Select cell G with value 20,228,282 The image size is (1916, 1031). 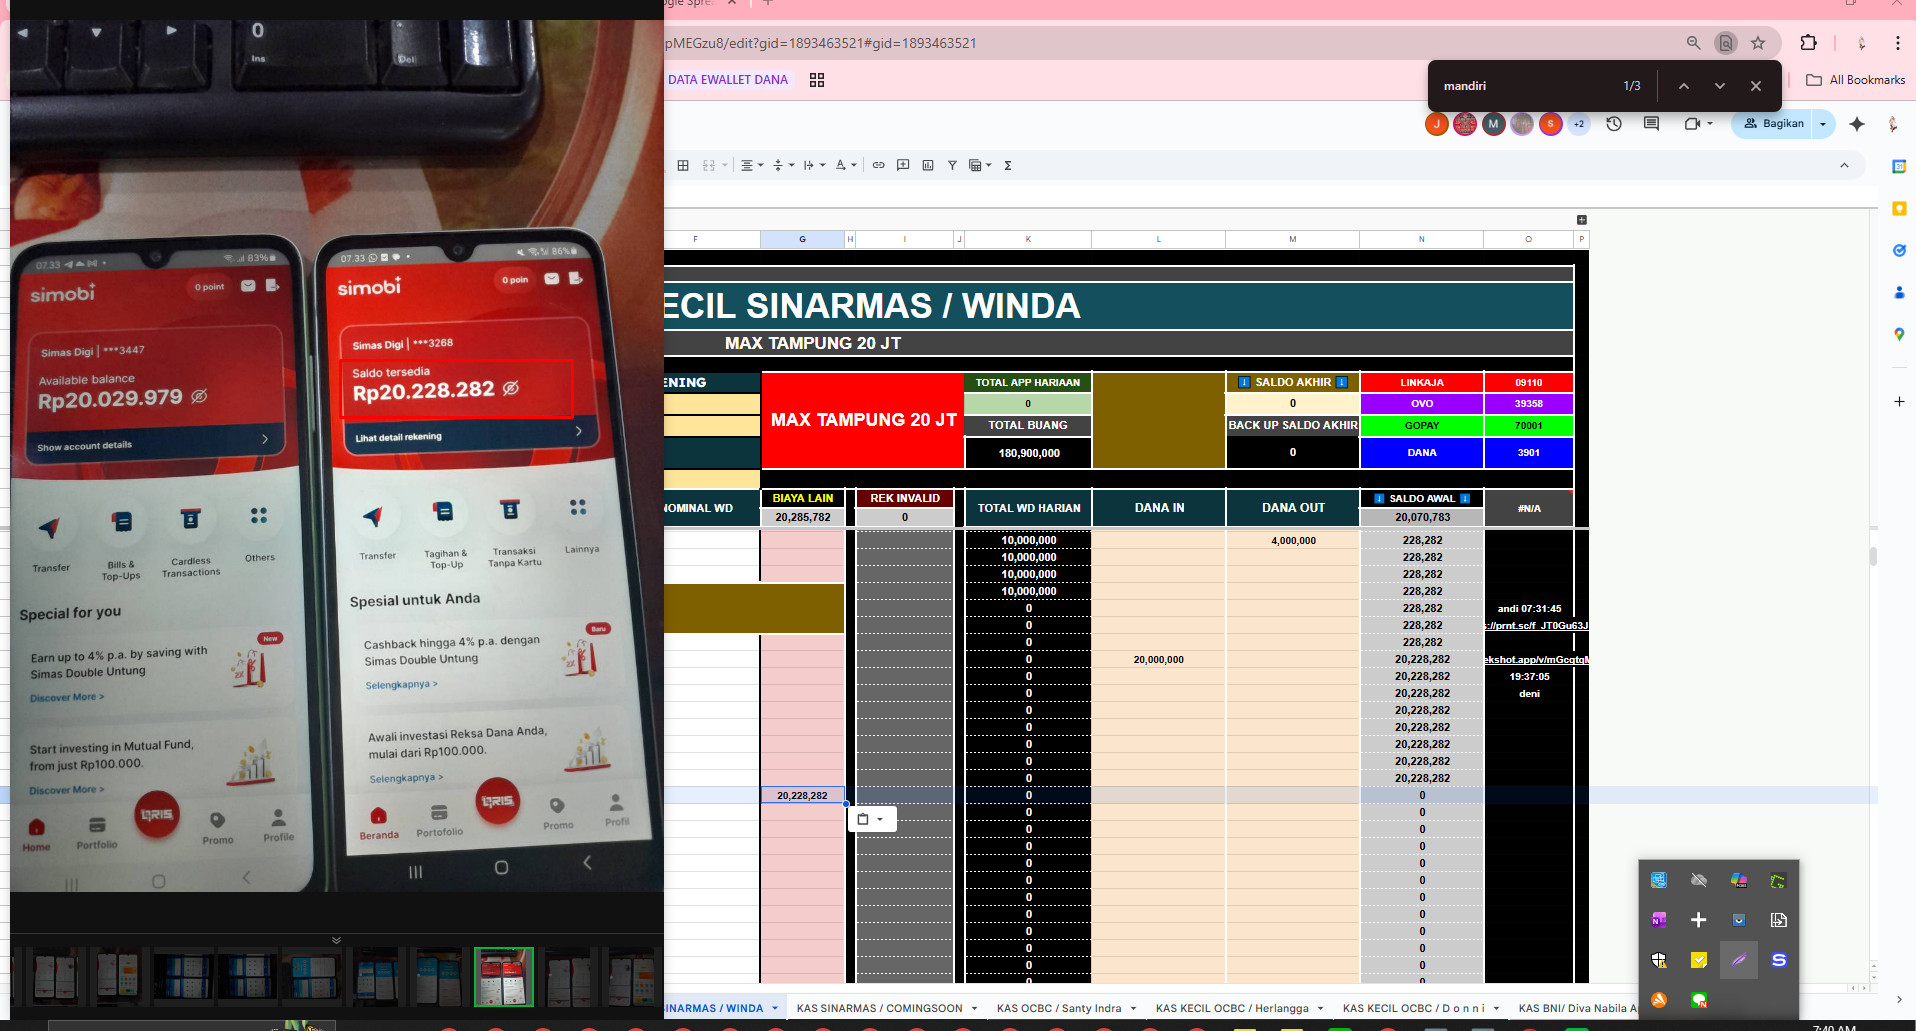click(802, 795)
